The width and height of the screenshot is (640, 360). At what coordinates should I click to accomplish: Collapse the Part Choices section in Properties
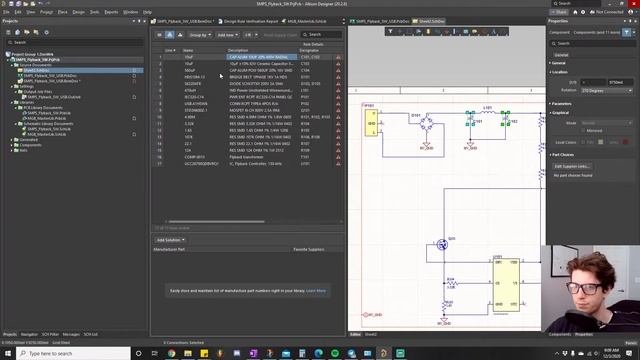tap(562, 155)
